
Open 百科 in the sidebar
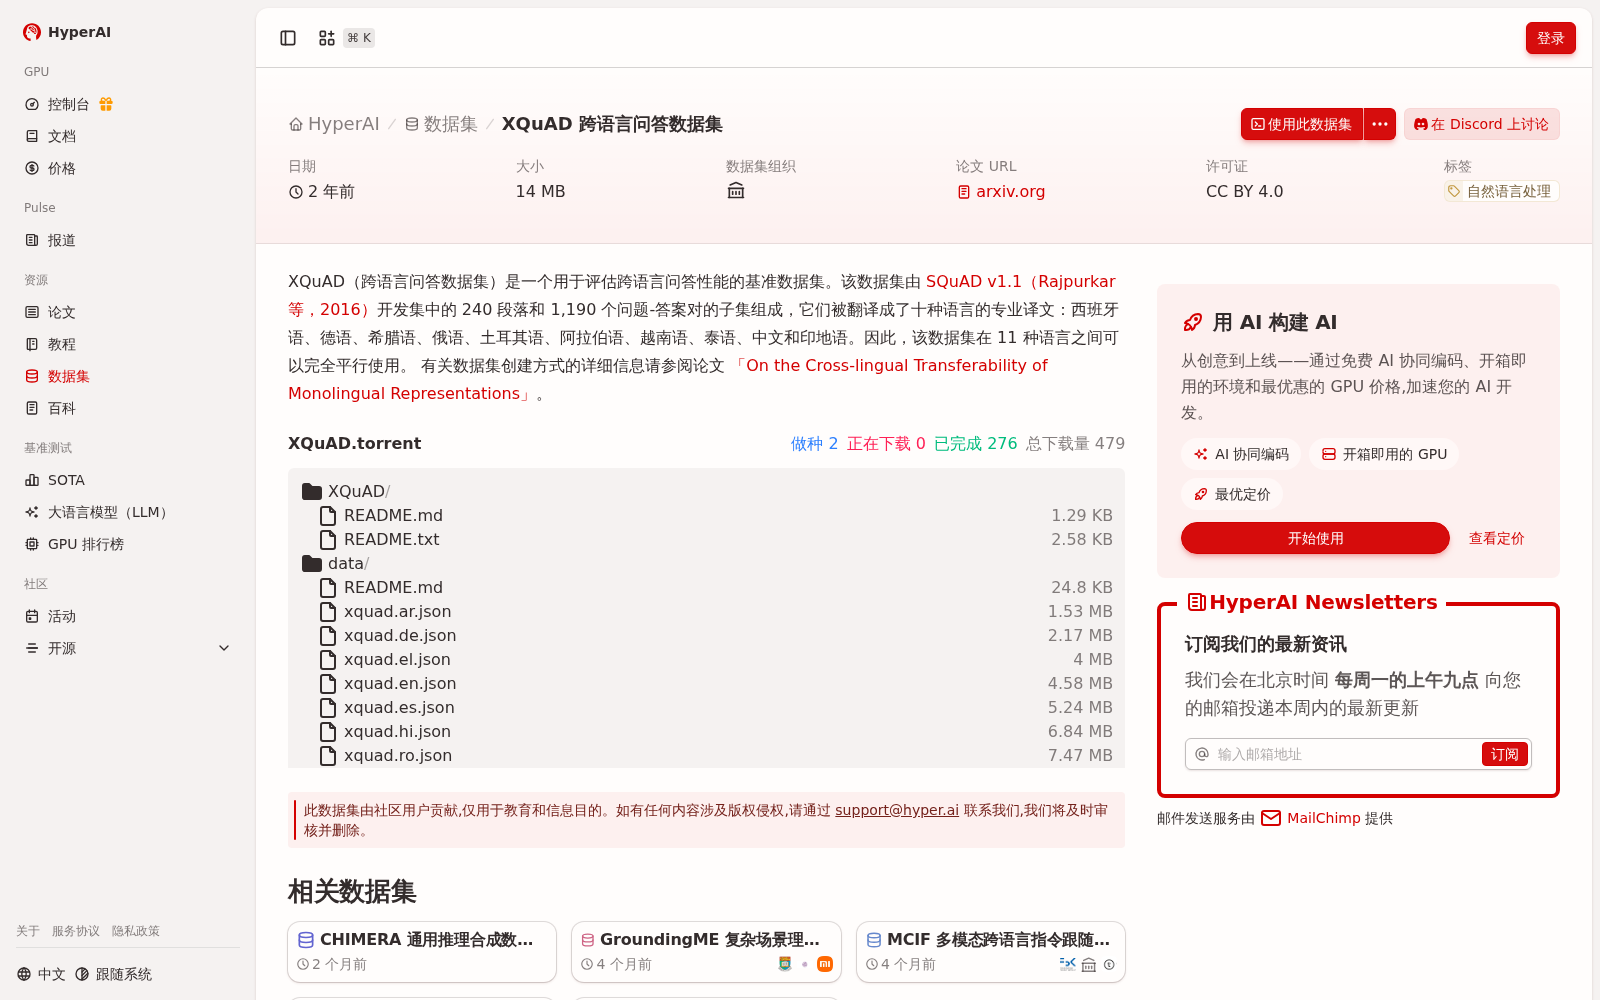click(62, 408)
